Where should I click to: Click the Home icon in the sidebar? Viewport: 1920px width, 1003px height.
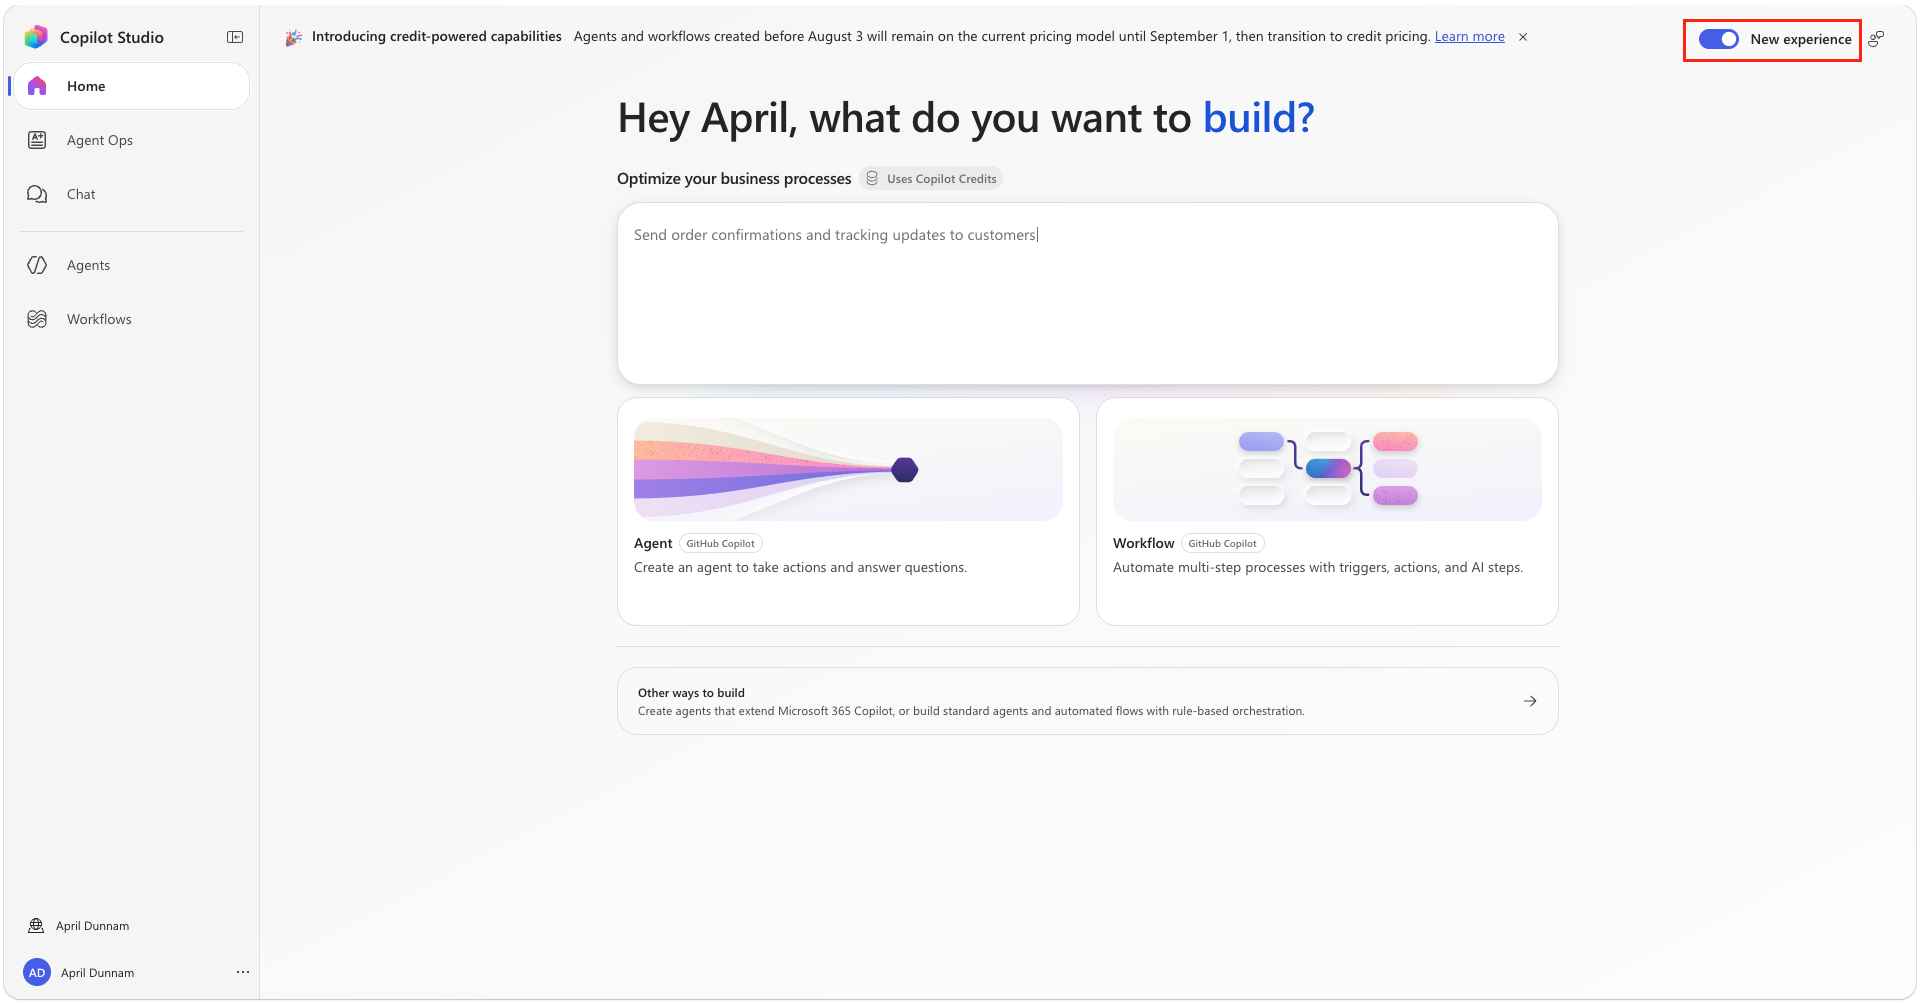pyautogui.click(x=37, y=86)
